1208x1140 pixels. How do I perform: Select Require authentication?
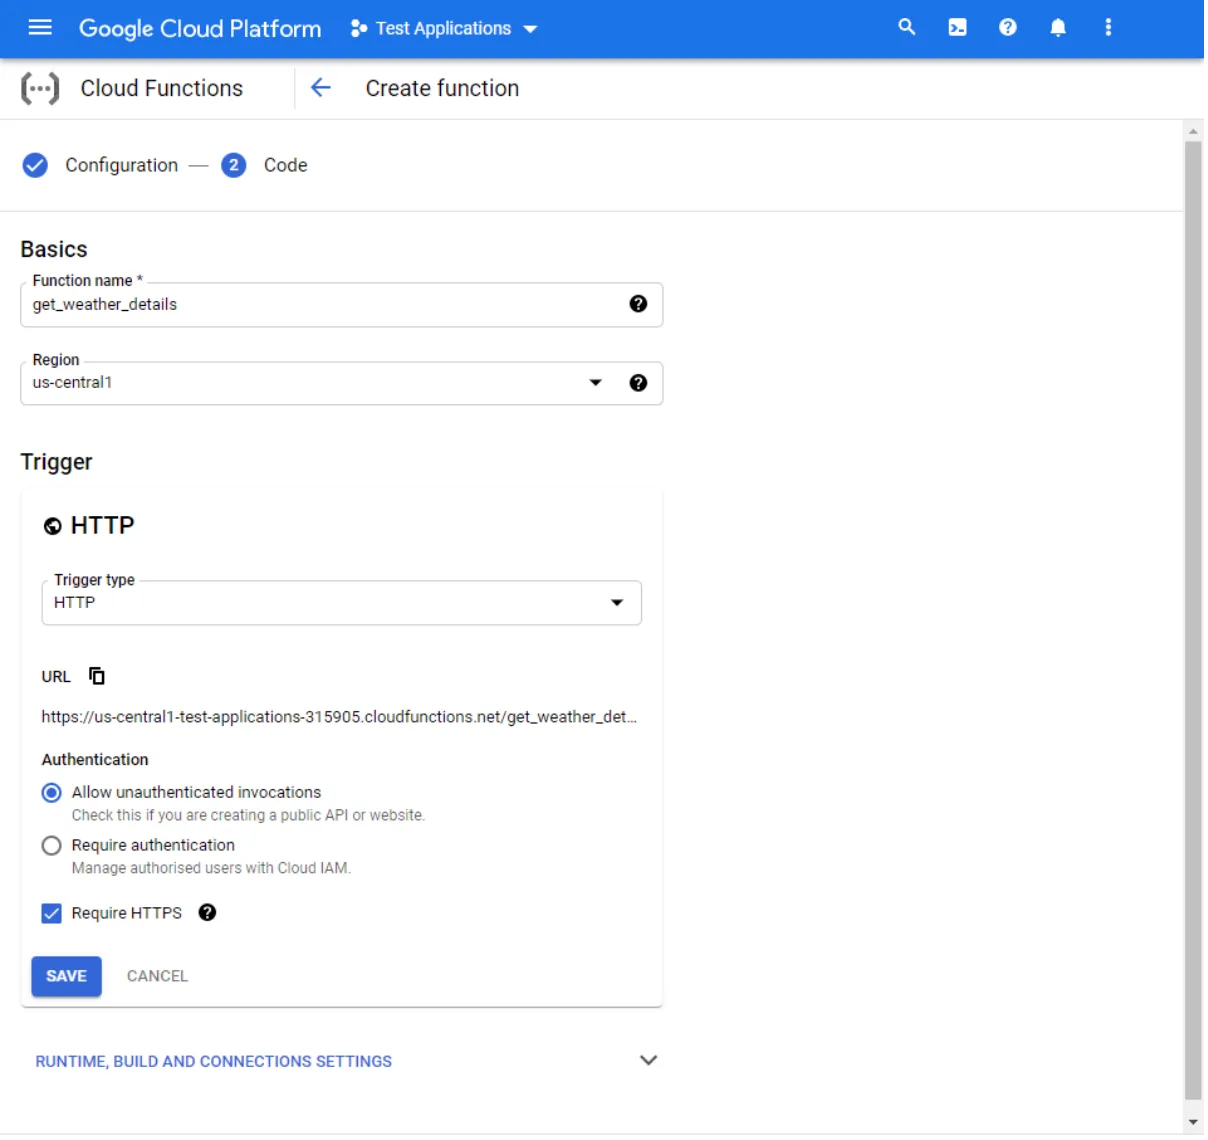pyautogui.click(x=51, y=845)
